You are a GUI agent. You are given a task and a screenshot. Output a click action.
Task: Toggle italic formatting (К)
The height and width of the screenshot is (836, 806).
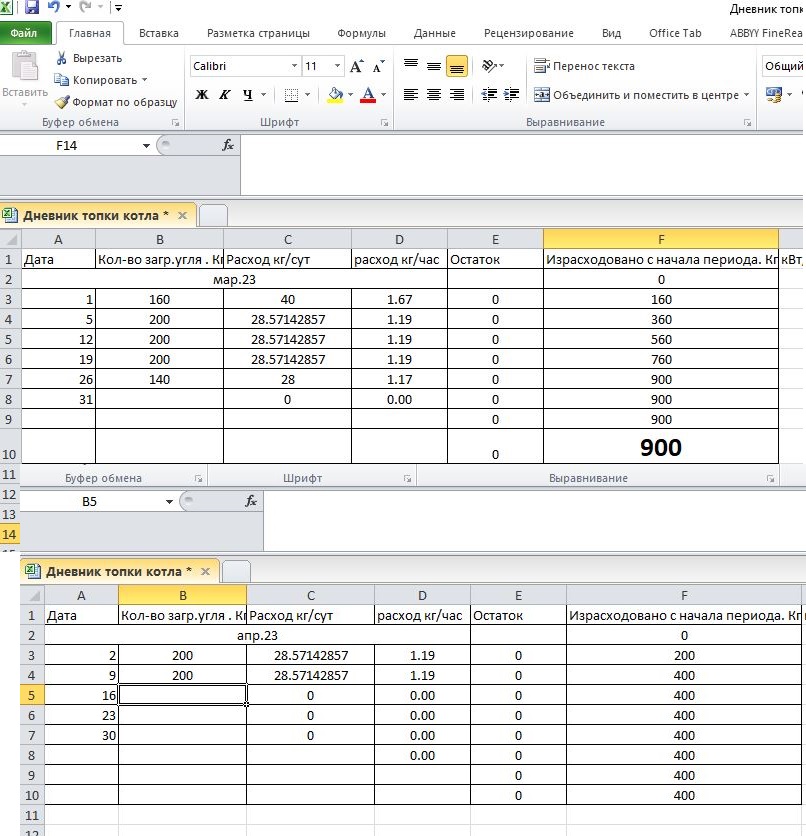225,95
